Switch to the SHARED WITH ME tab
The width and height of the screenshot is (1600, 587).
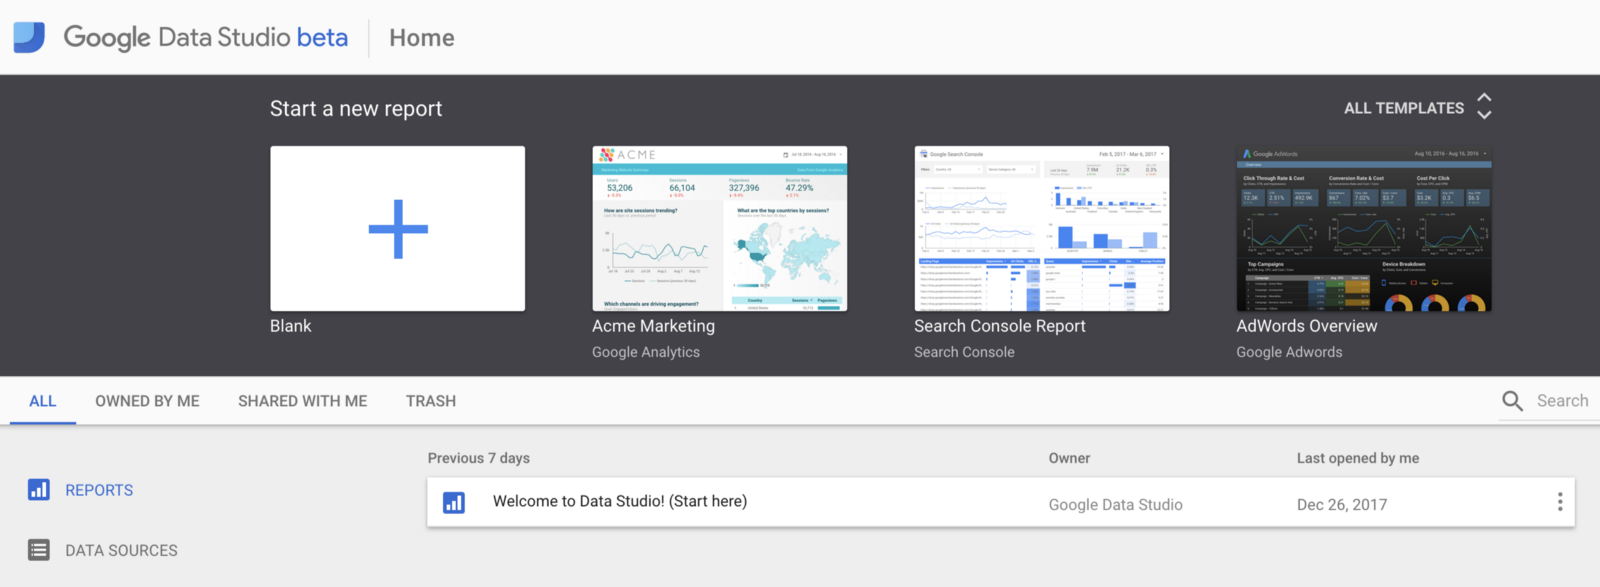point(303,401)
